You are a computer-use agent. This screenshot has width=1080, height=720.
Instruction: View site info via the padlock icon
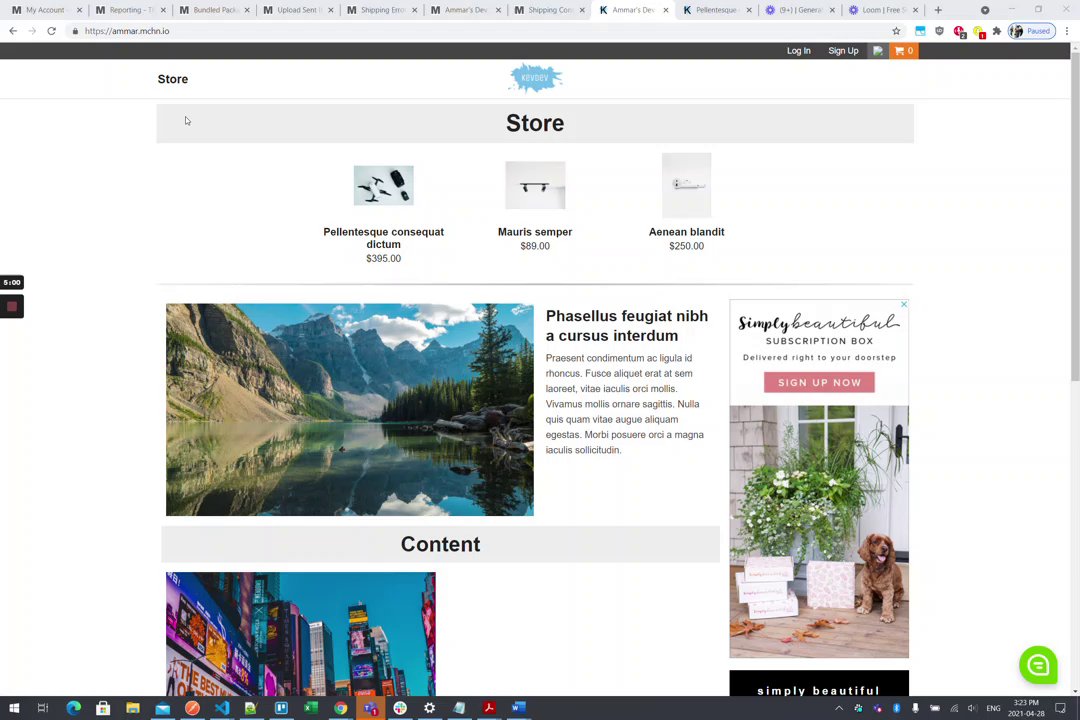coord(75,31)
